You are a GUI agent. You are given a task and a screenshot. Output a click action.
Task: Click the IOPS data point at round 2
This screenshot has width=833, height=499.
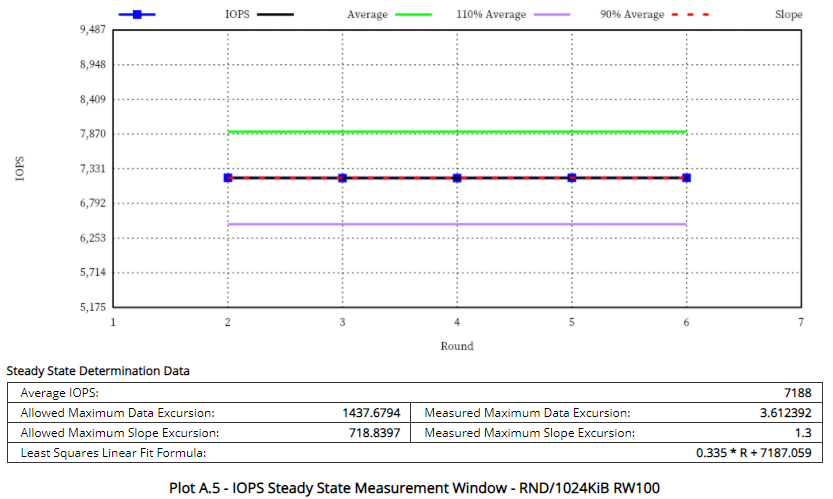coord(228,177)
